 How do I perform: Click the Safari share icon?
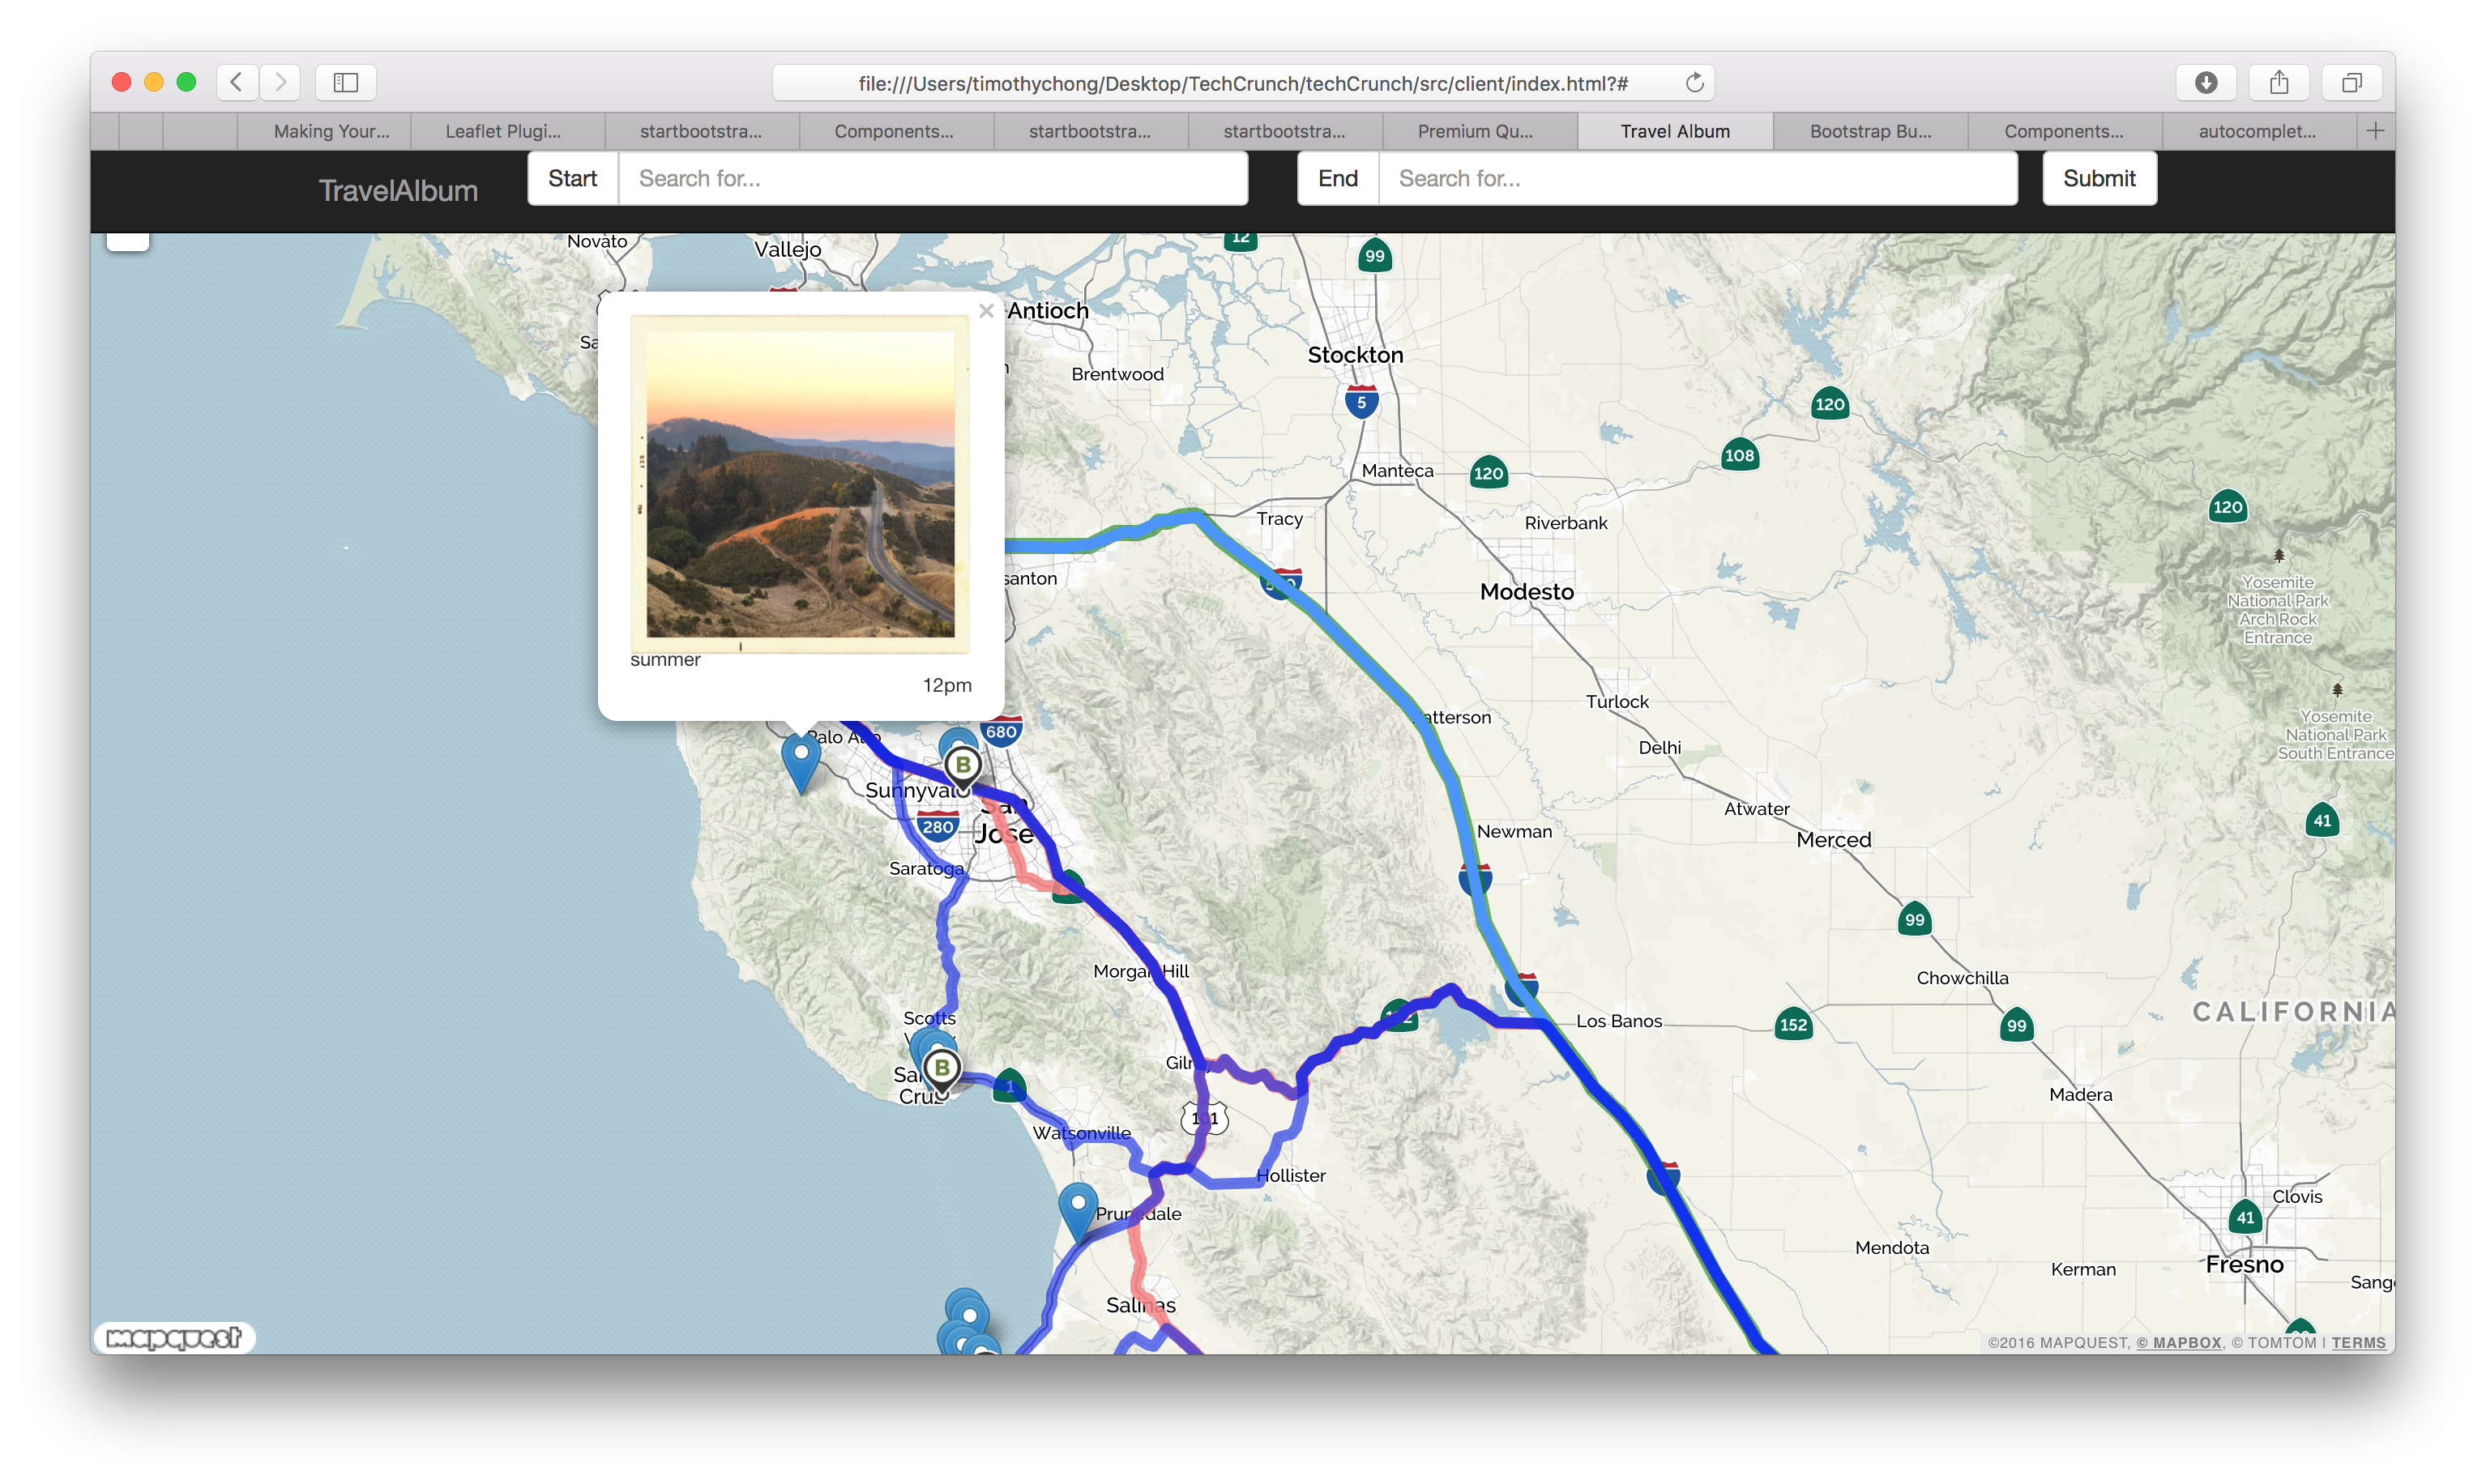[x=2279, y=82]
